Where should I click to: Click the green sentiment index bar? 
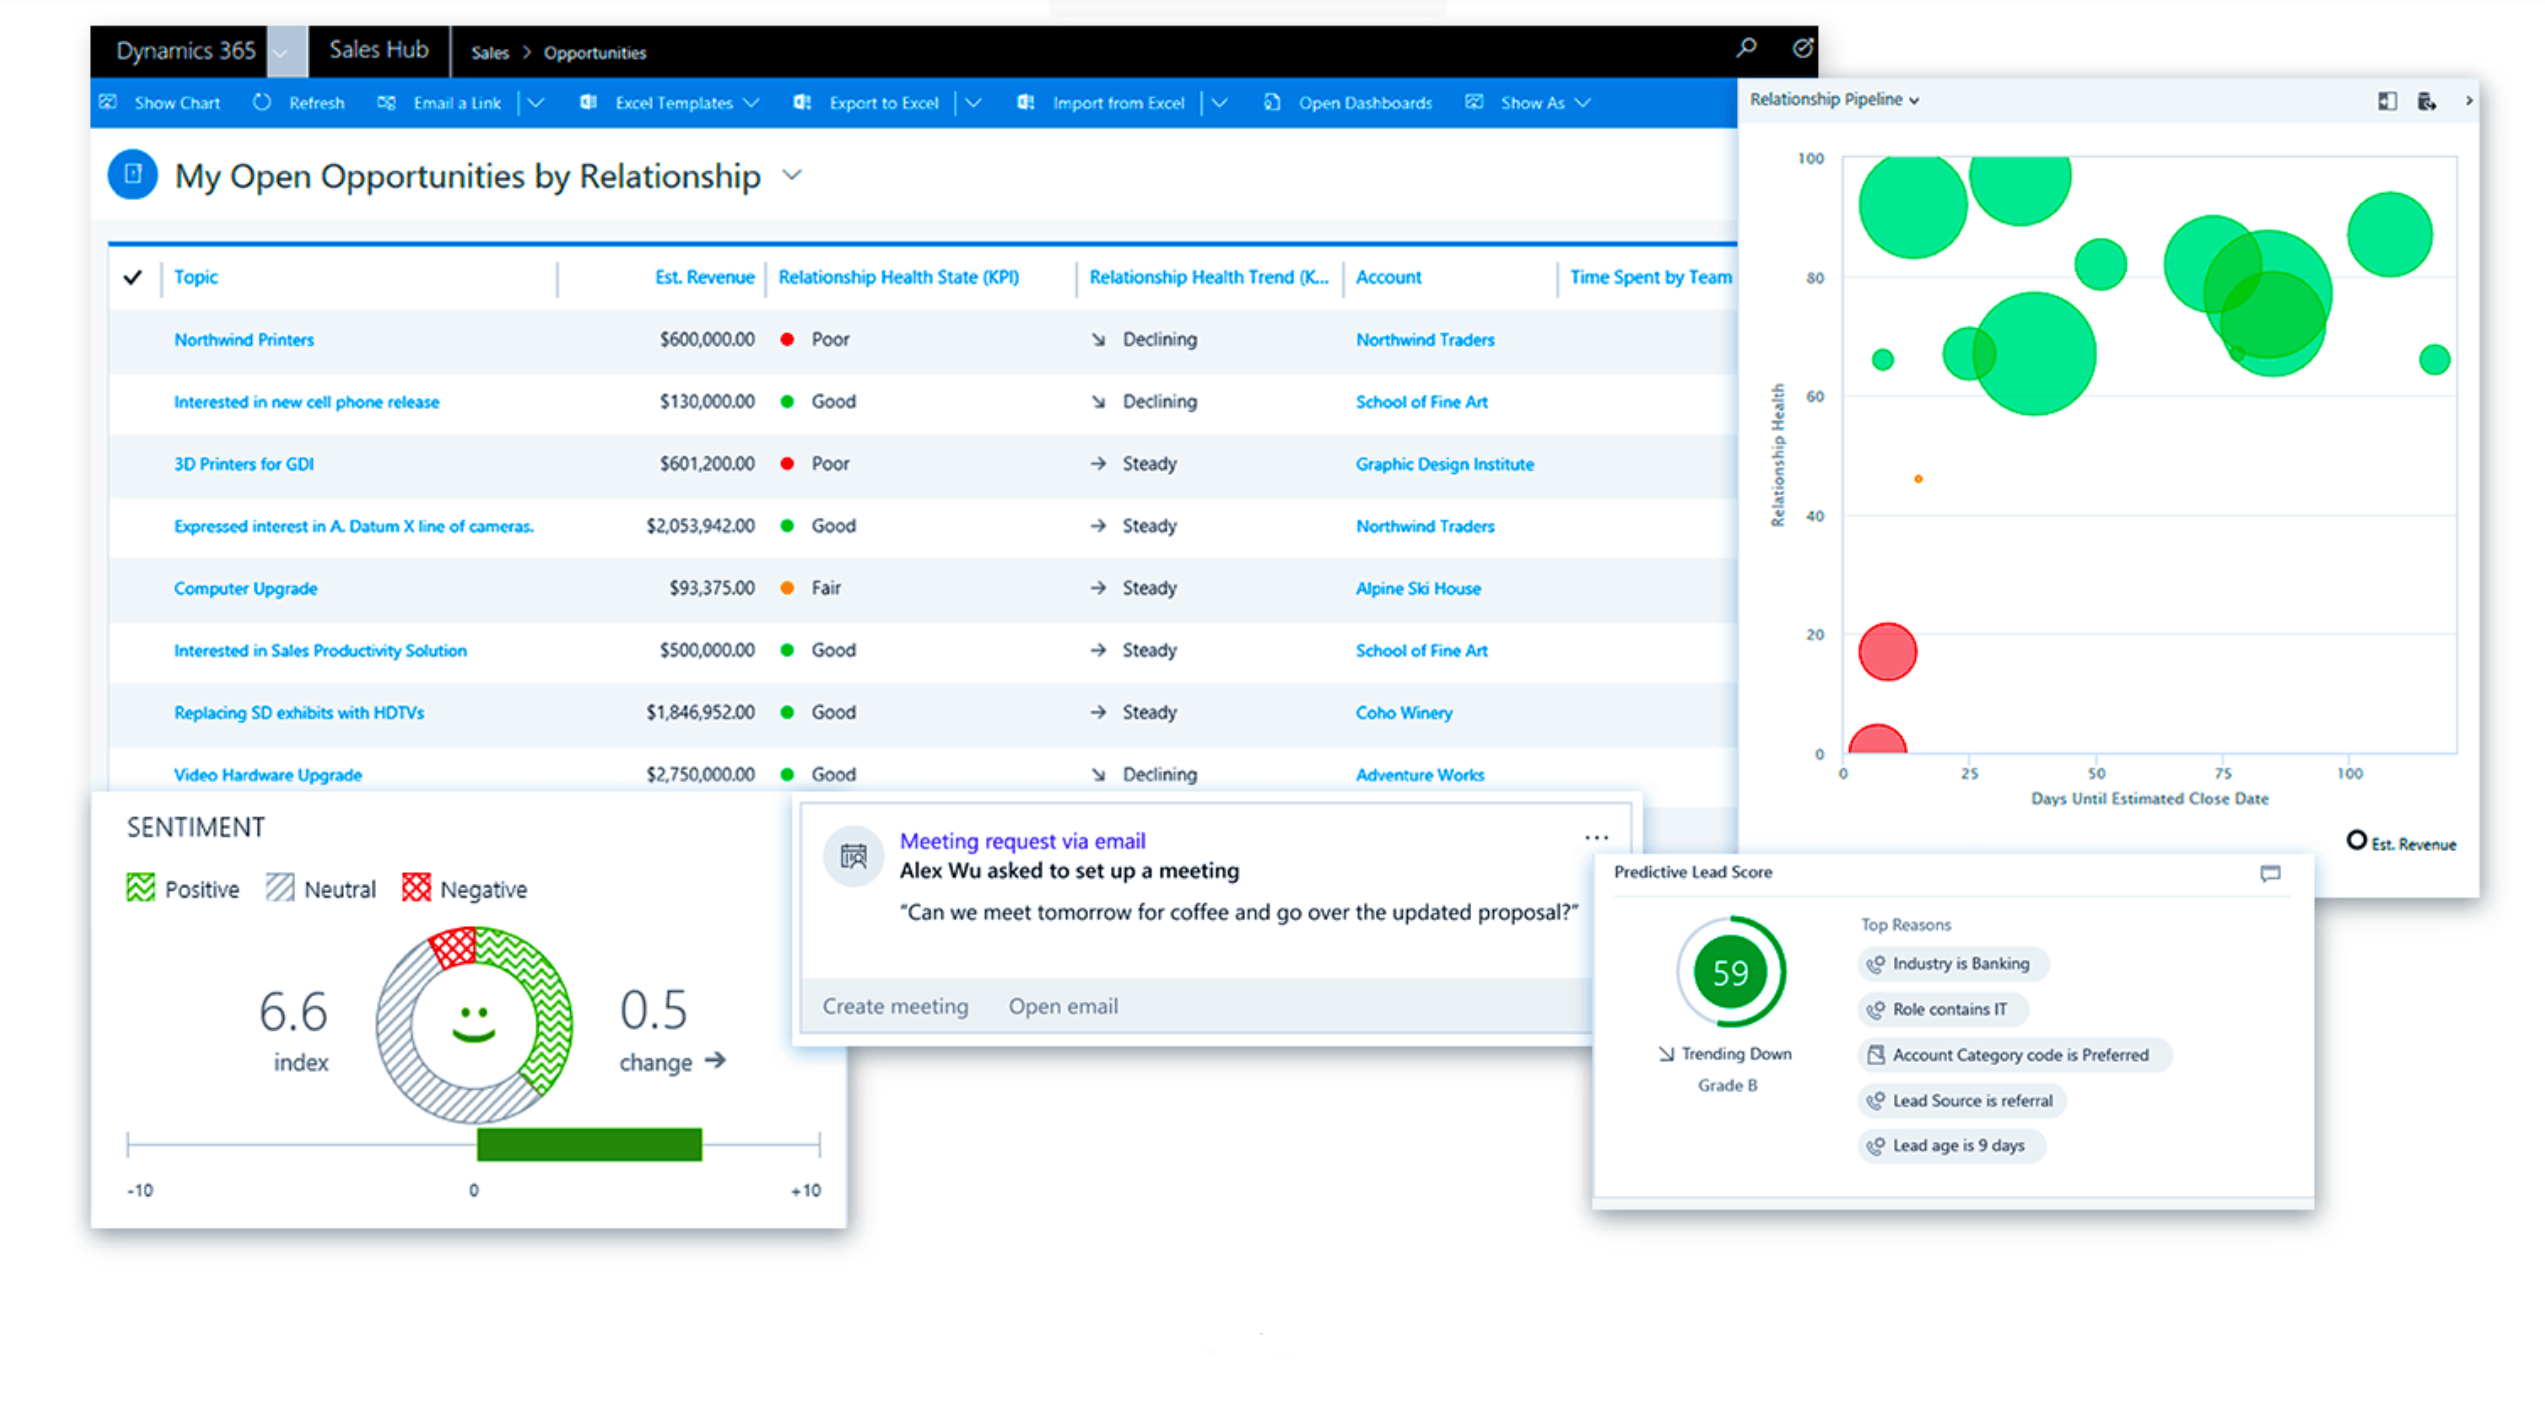[x=589, y=1144]
